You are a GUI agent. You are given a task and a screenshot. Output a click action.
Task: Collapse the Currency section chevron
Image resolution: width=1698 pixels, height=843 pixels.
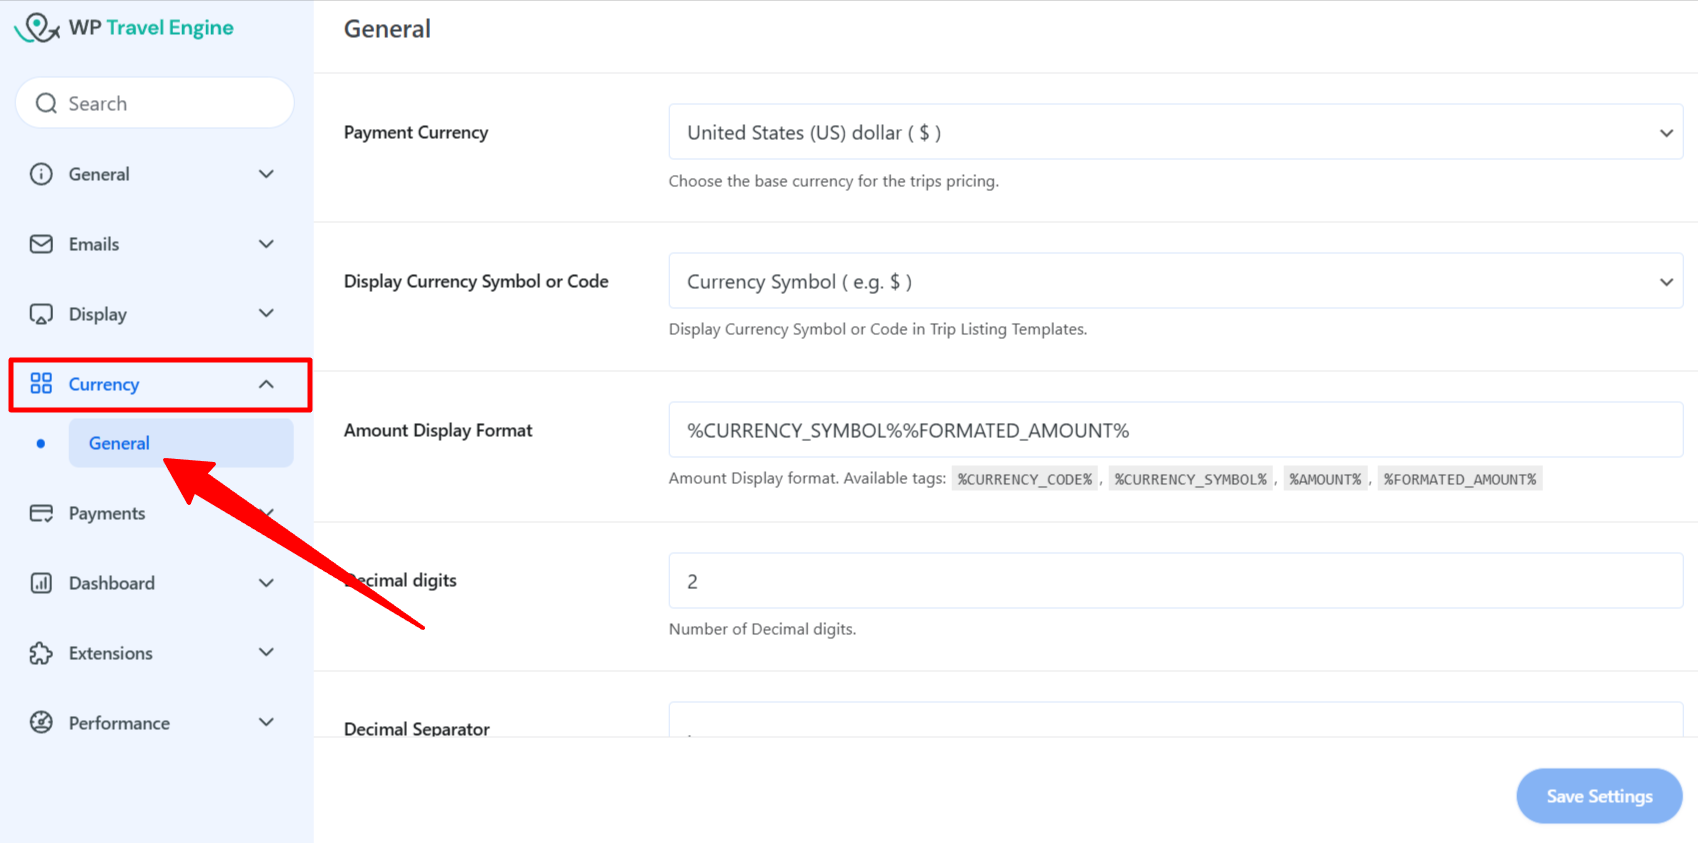point(266,383)
